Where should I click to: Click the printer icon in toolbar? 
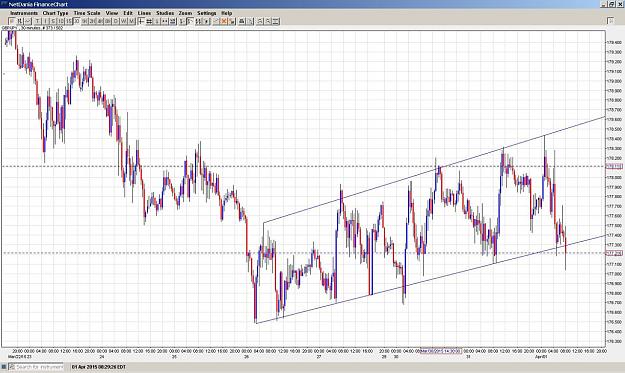[242, 21]
